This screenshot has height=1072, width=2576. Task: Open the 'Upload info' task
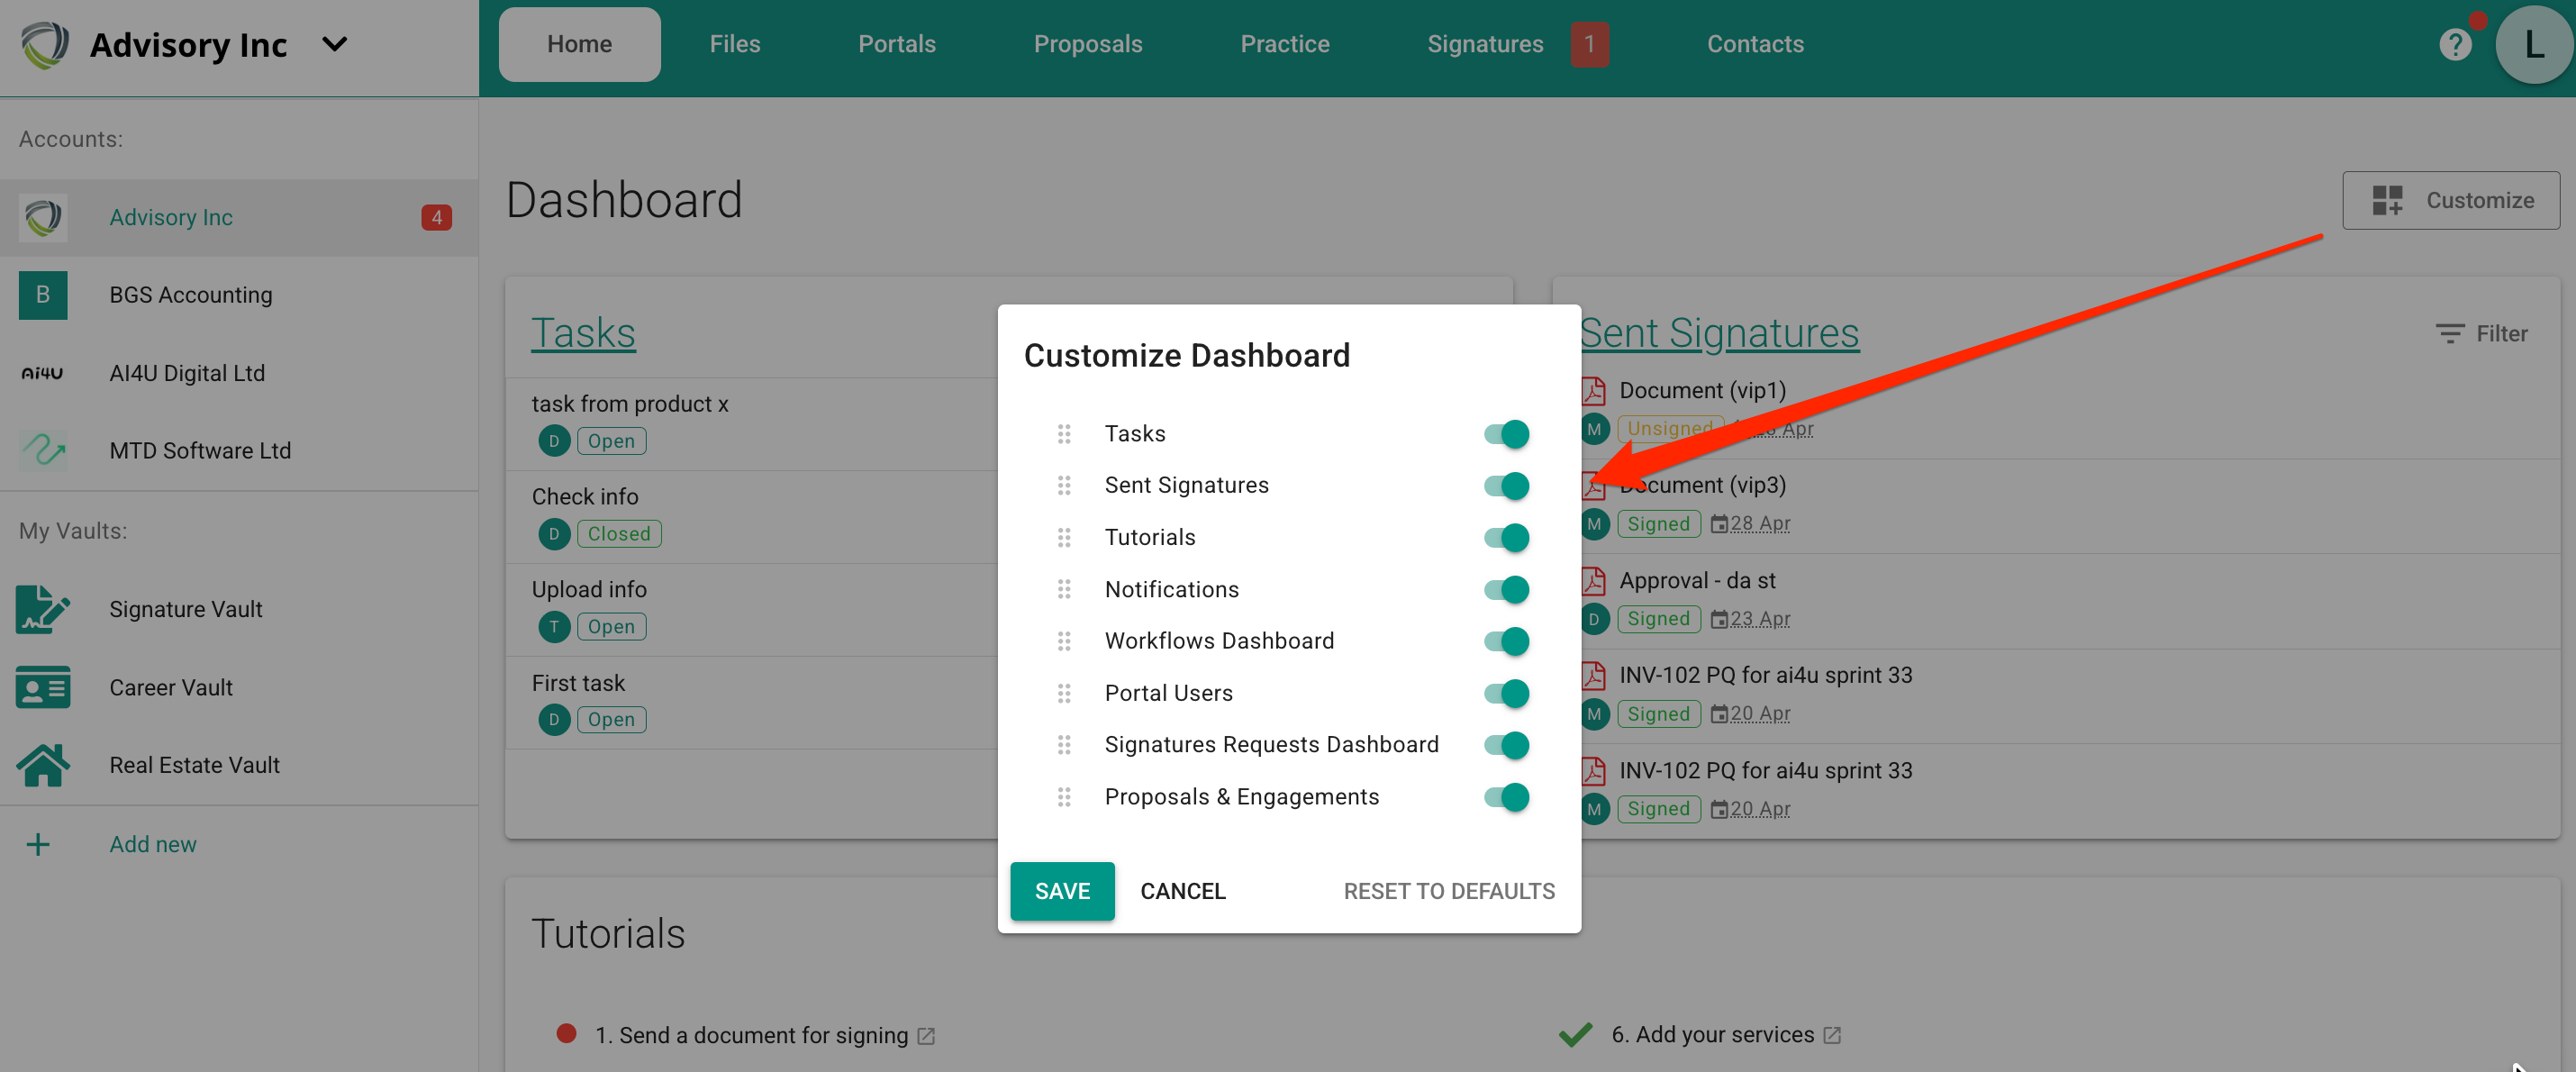pyautogui.click(x=589, y=590)
